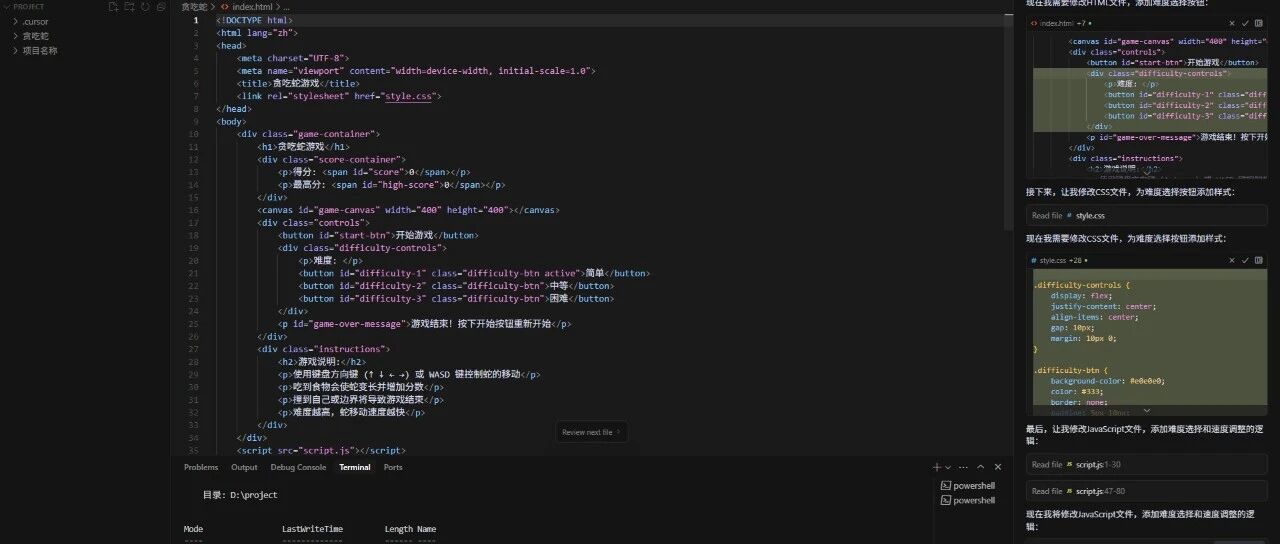Image resolution: width=1280 pixels, height=544 pixels.
Task: Switch to the Problems panel tab
Action: tap(201, 467)
